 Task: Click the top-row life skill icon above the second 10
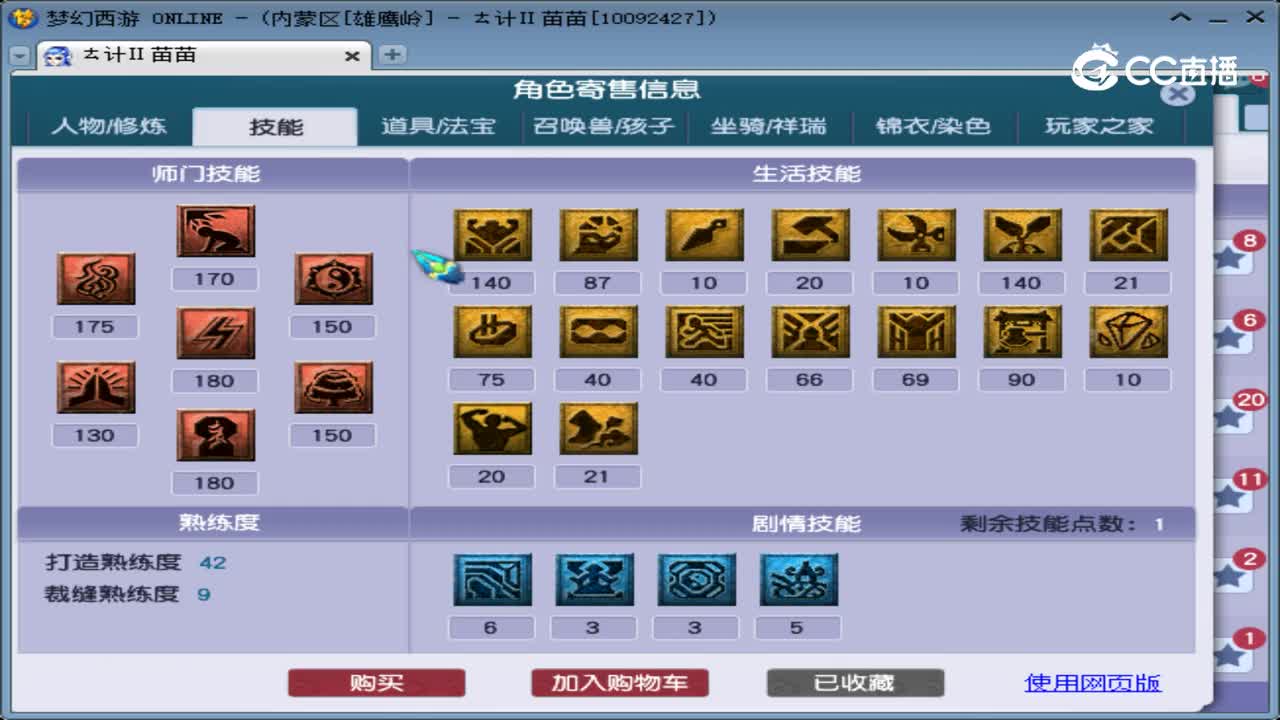click(916, 235)
